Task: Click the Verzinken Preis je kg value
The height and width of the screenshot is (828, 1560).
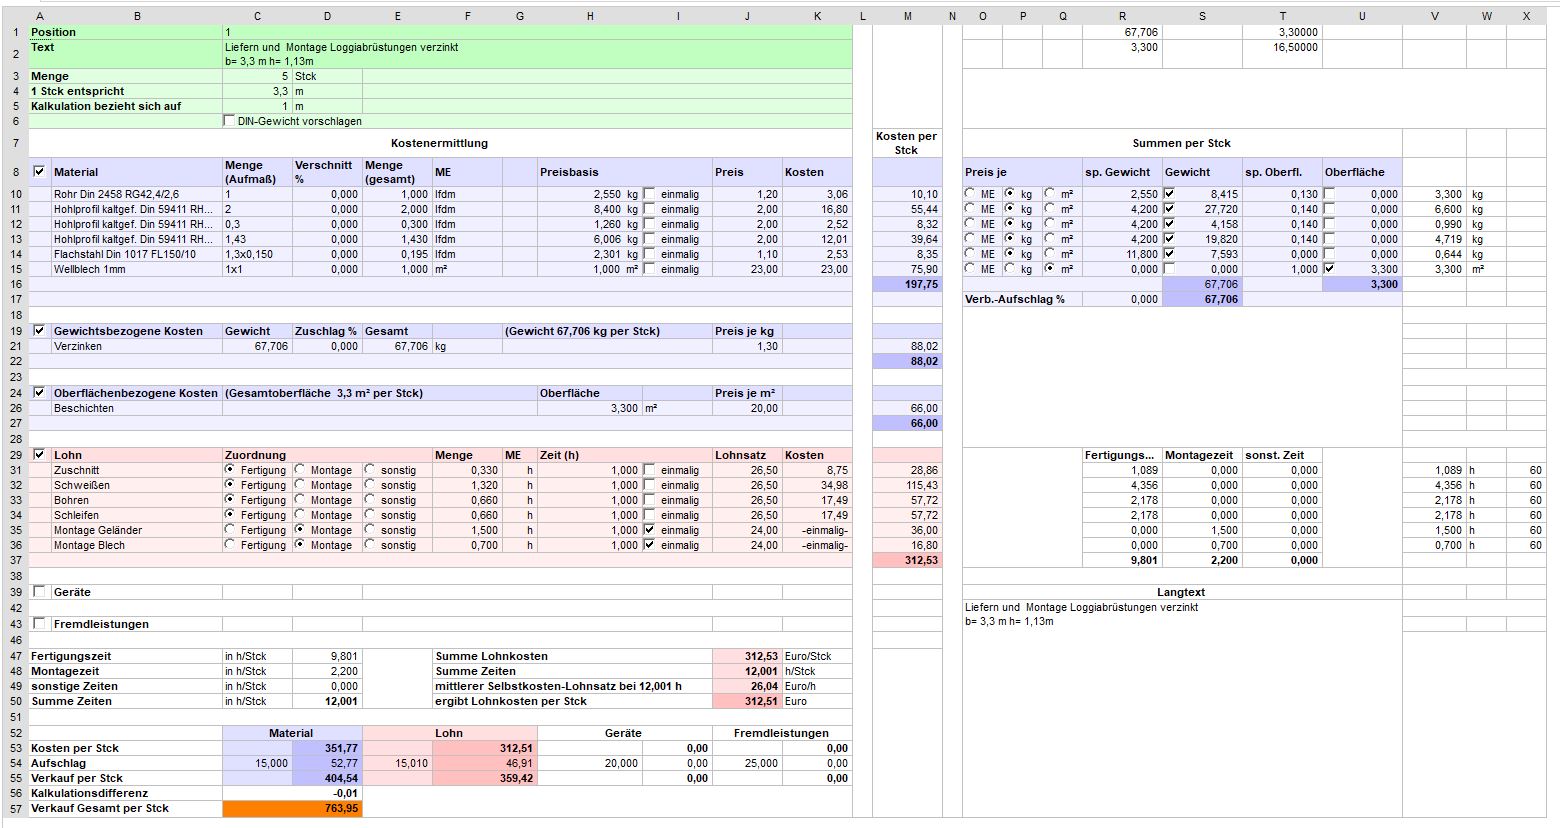Action: point(746,346)
